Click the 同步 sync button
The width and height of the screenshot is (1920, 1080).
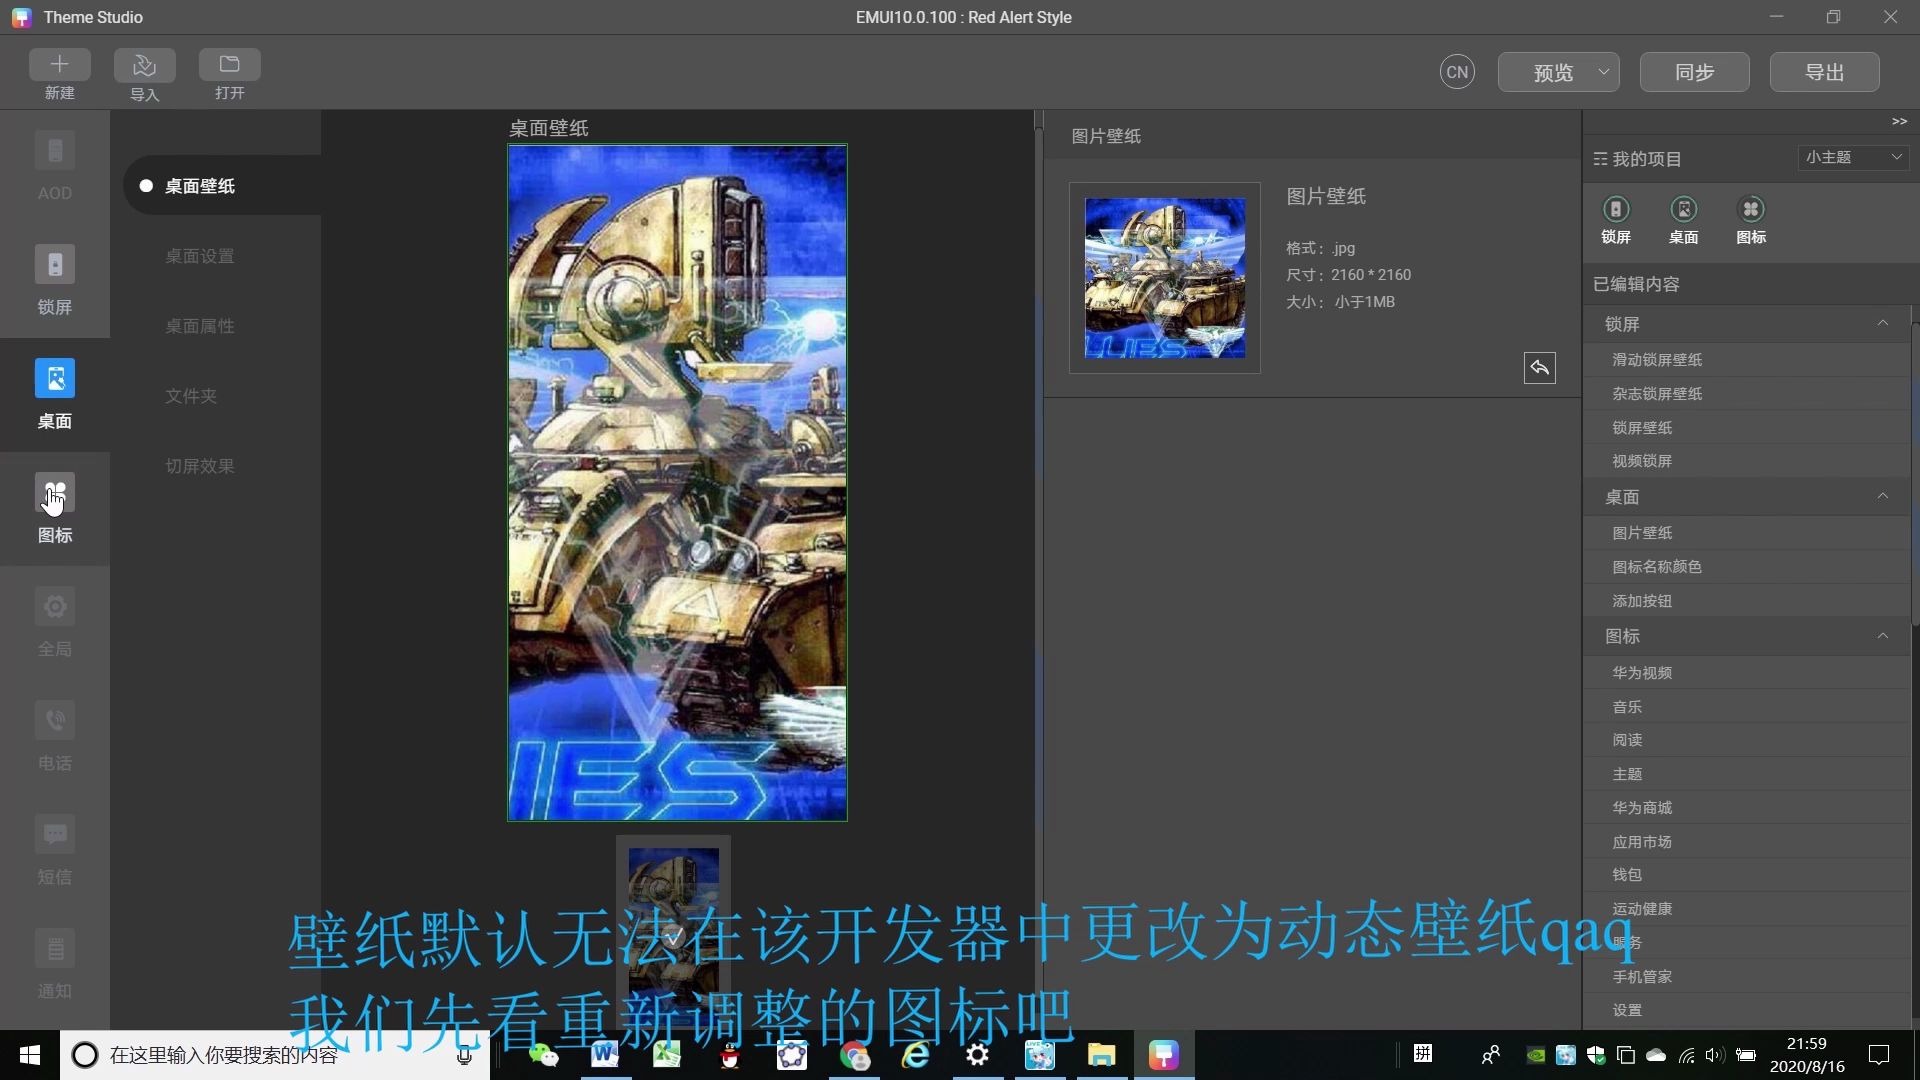(1695, 72)
